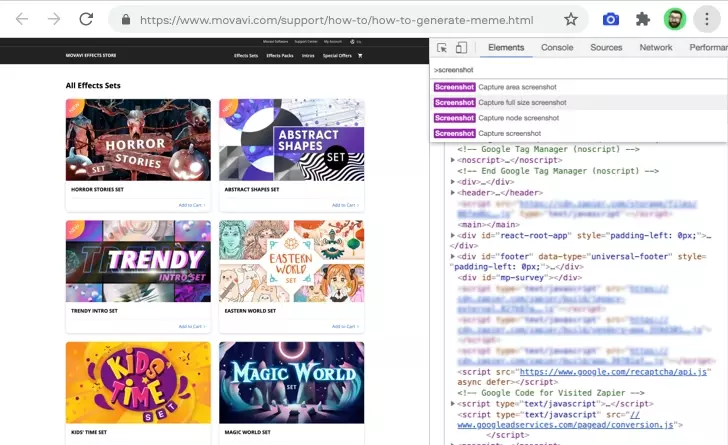Open the Trendy Intro set thumbnail
Image resolution: width=728 pixels, height=445 pixels.
coord(138,261)
